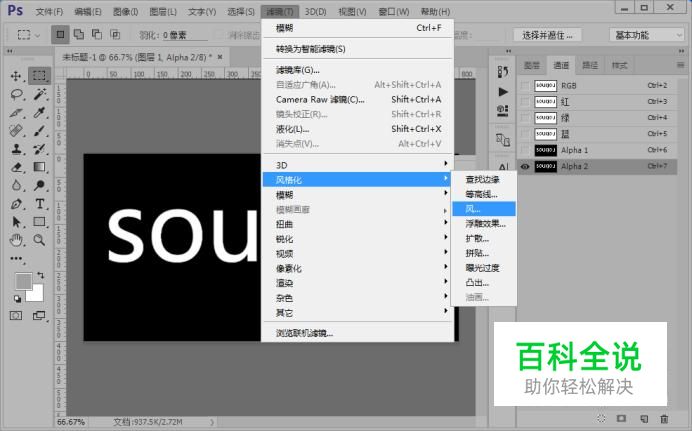Expand the 渲染 filter submenu
Screen dimensions: 692x431
358,283
